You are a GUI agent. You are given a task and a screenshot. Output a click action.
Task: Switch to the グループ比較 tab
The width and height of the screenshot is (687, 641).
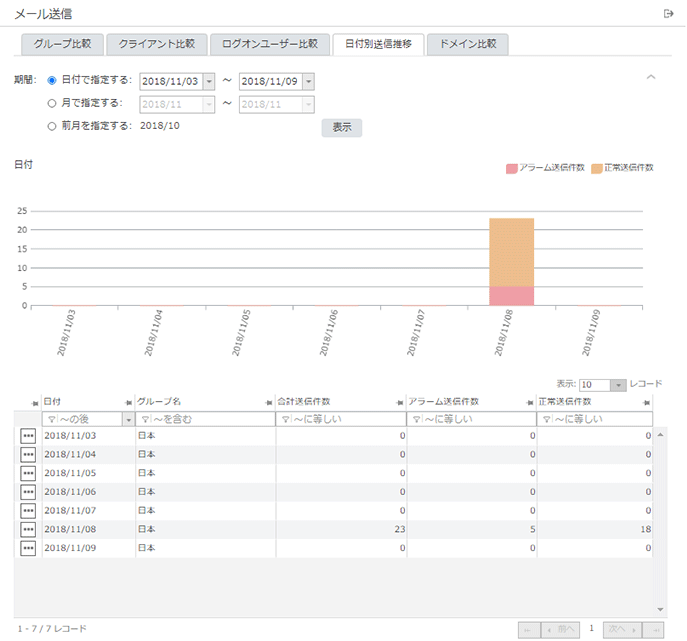[x=63, y=44]
